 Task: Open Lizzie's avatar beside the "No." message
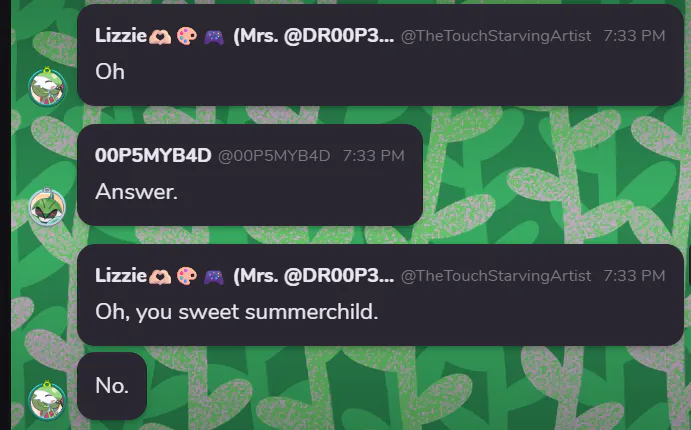(47, 400)
